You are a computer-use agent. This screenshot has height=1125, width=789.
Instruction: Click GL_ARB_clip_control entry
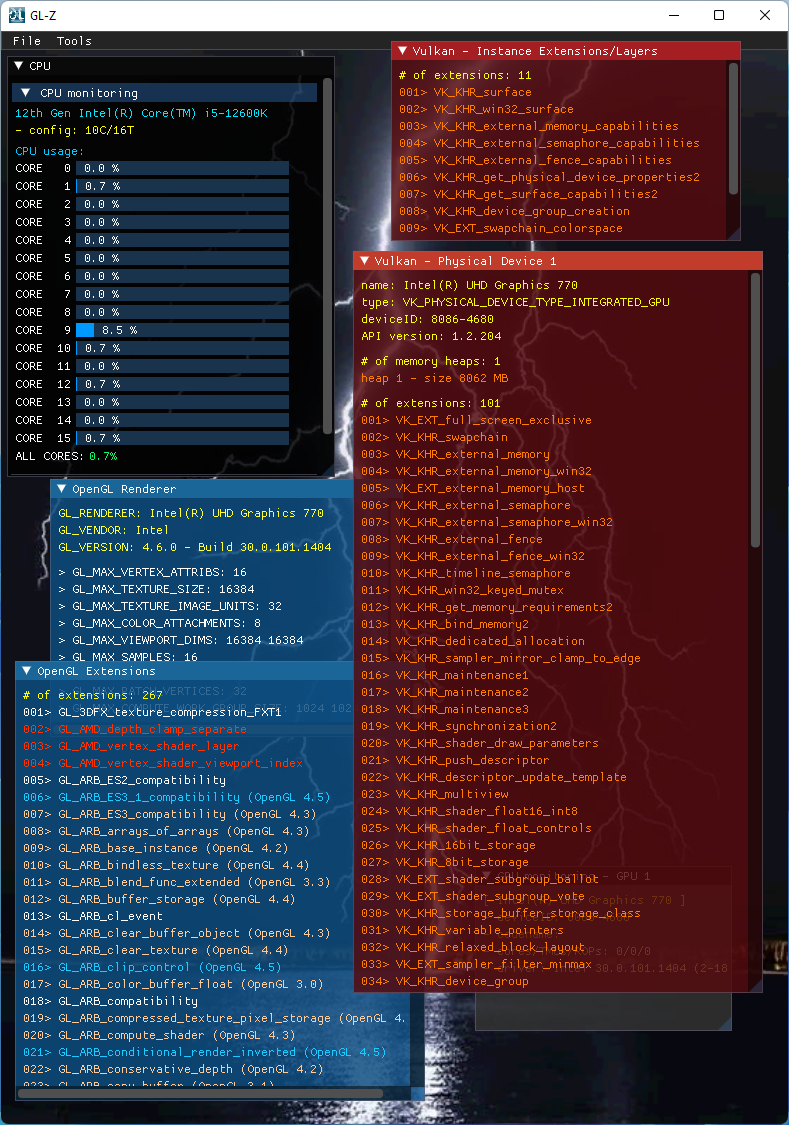152,967
